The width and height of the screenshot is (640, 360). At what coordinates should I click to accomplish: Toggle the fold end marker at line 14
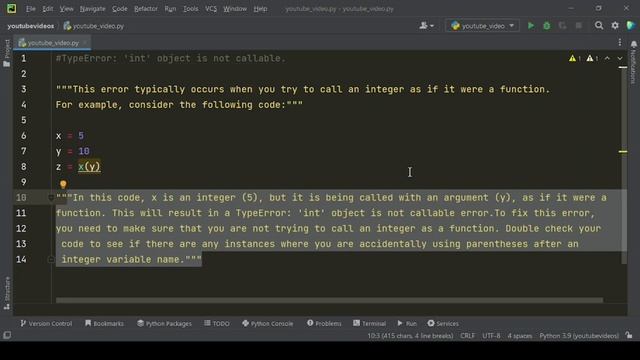(x=51, y=259)
